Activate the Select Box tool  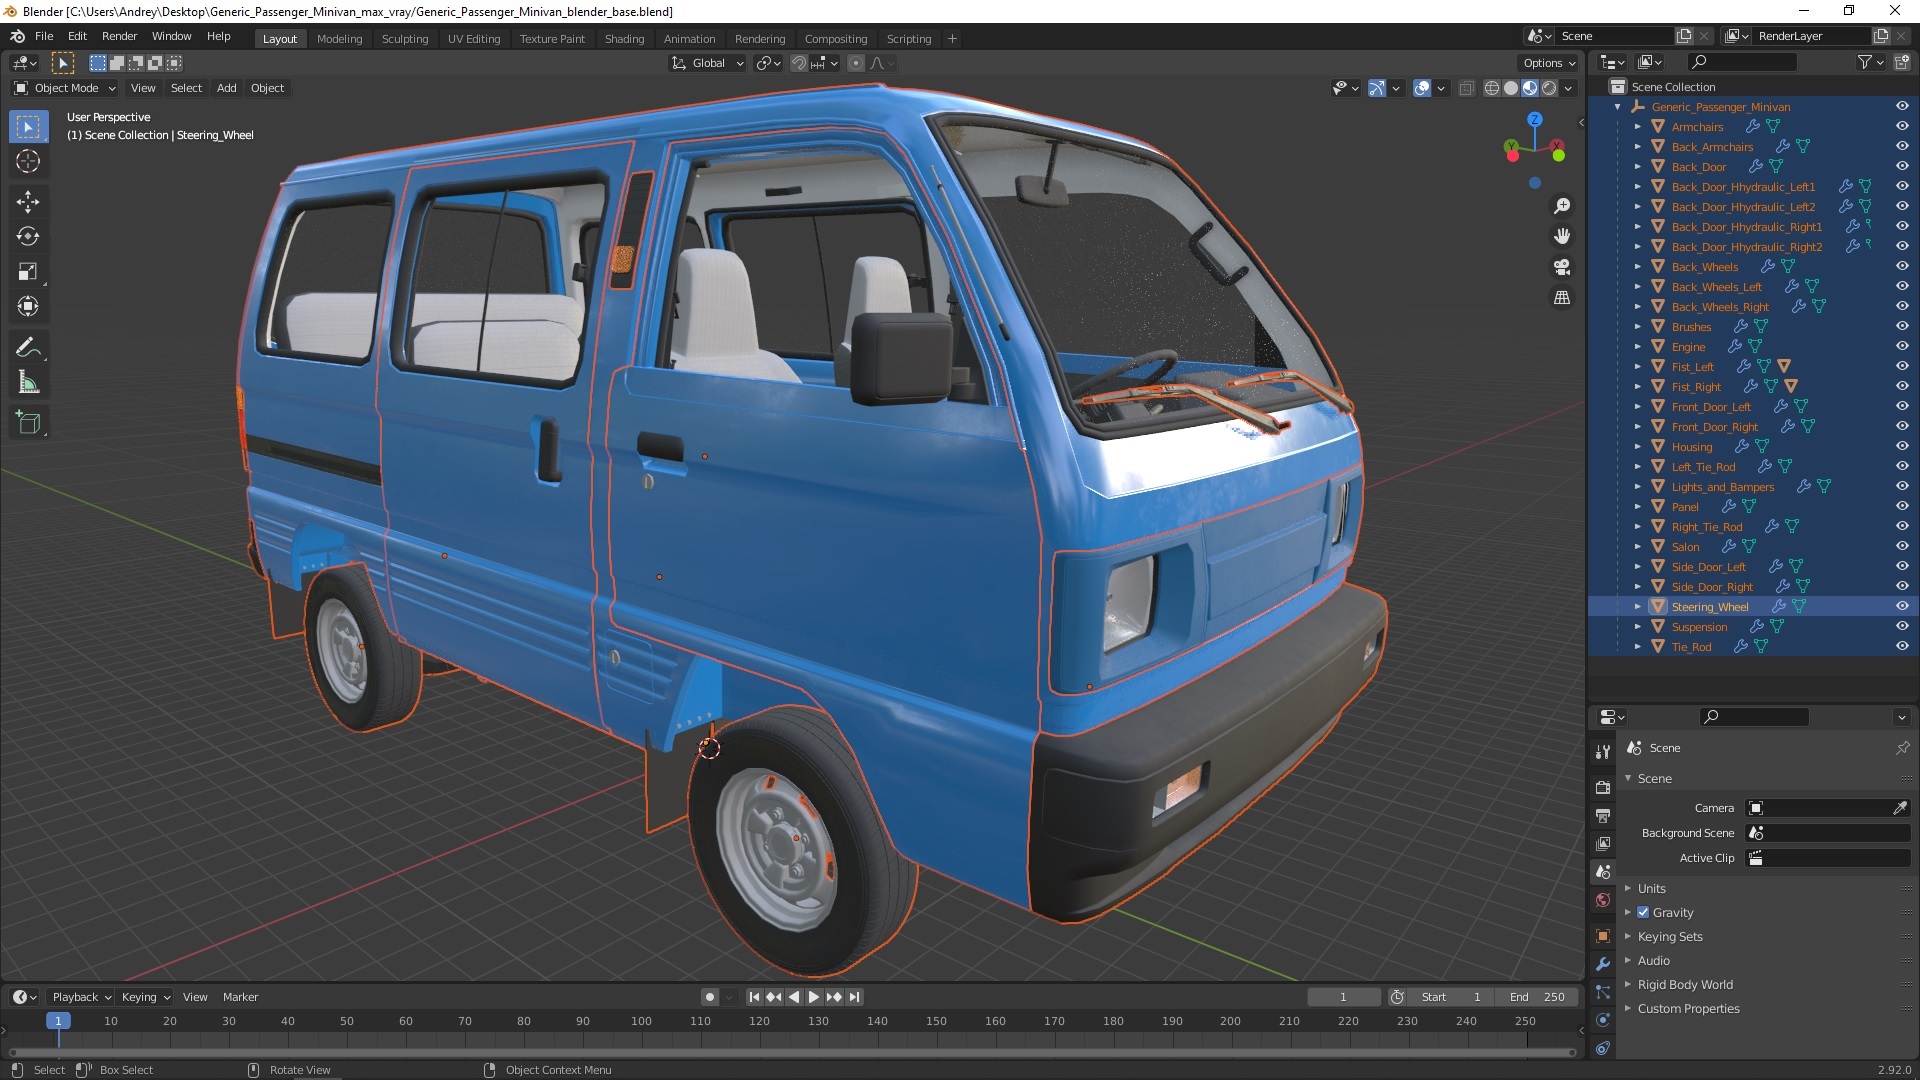[28, 127]
